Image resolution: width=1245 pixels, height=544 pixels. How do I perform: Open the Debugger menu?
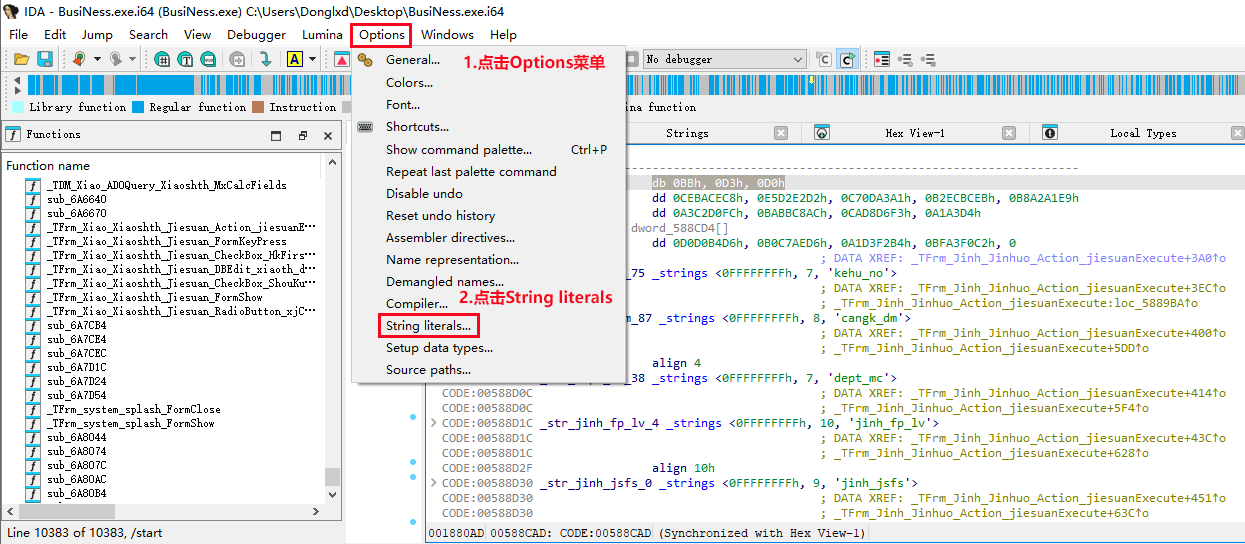coord(256,35)
